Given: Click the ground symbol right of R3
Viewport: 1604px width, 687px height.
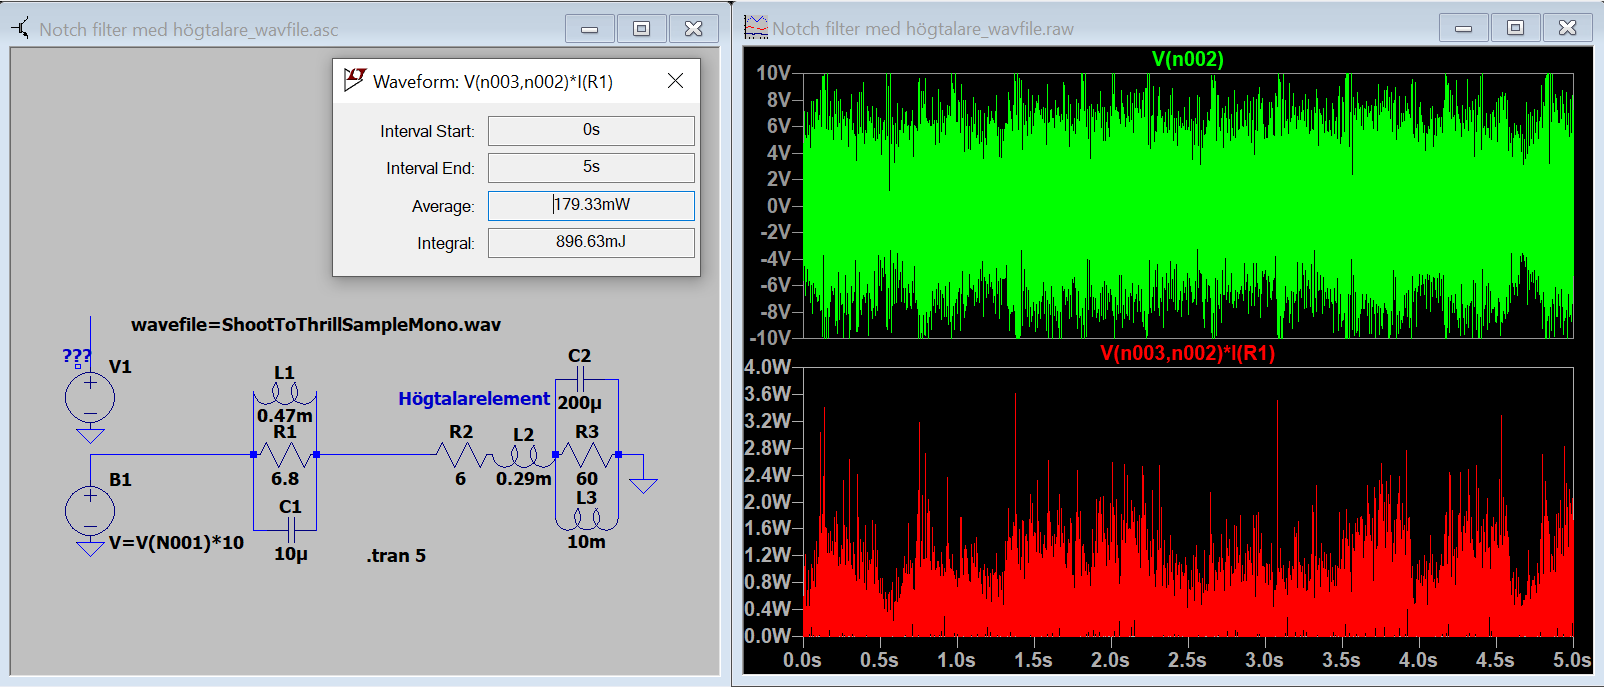Looking at the screenshot, I should [643, 485].
